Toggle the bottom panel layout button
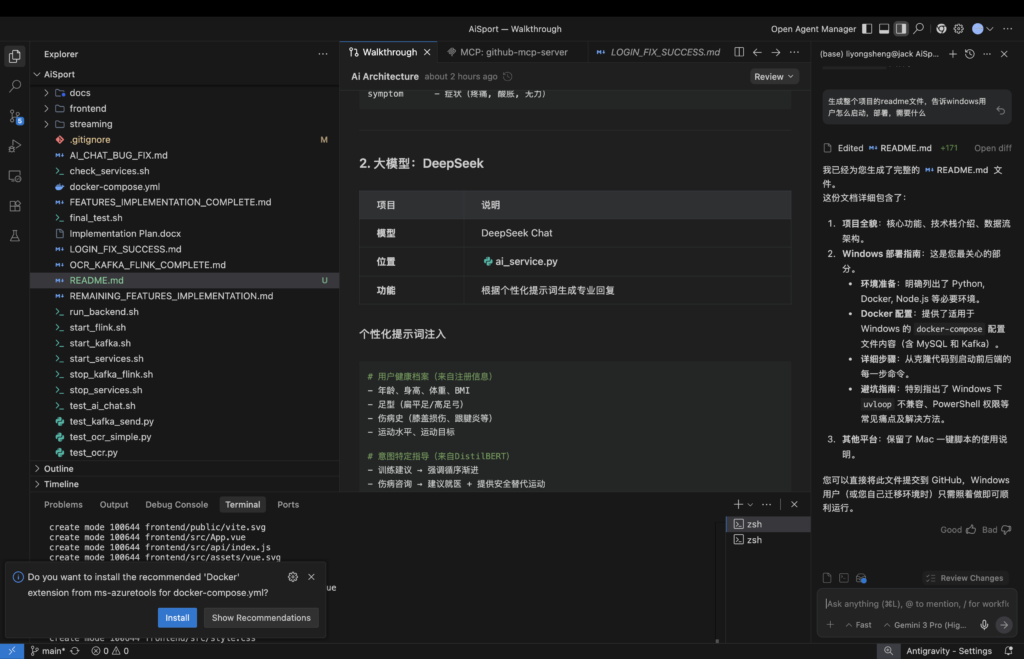Screen dimensions: 1024x659 click(x=884, y=29)
